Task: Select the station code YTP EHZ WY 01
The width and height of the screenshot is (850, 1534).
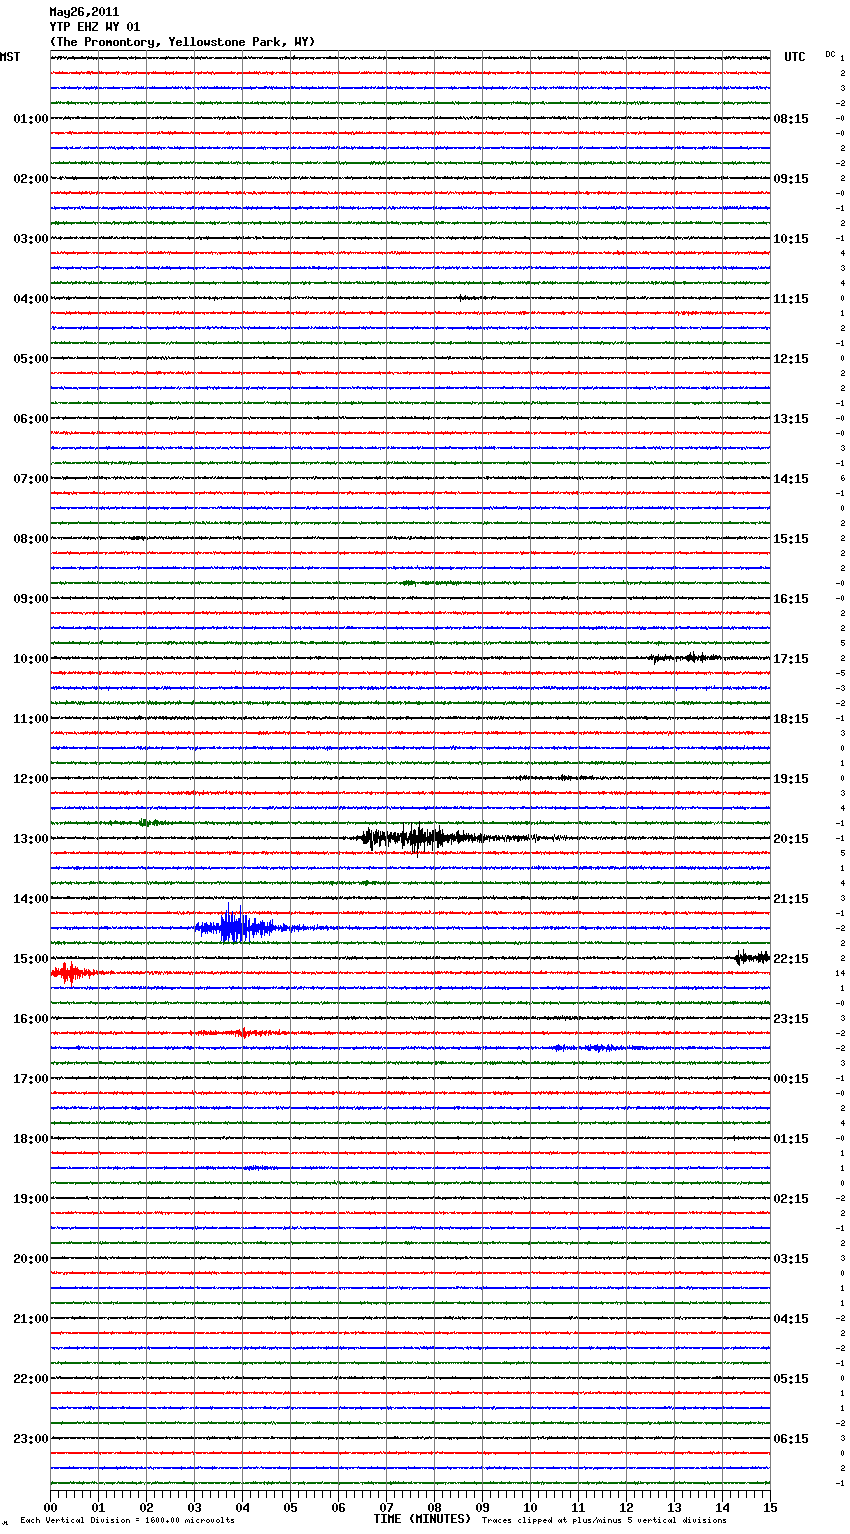Action: pos(95,27)
